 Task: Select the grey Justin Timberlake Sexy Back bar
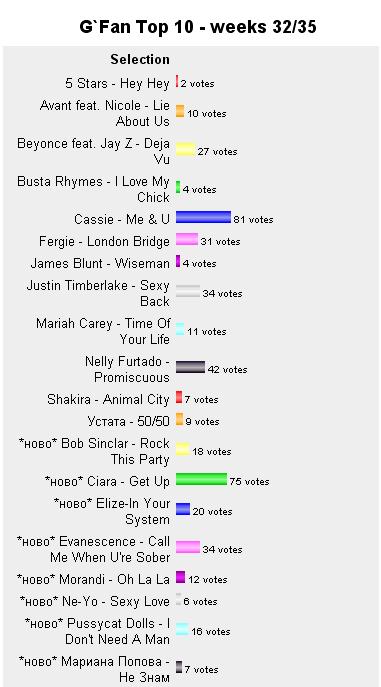[x=188, y=291]
